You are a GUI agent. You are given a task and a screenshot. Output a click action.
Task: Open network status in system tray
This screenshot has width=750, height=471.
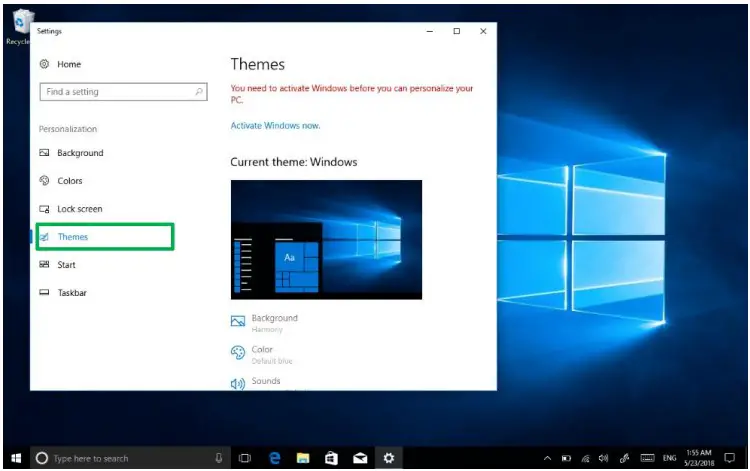[x=585, y=458]
